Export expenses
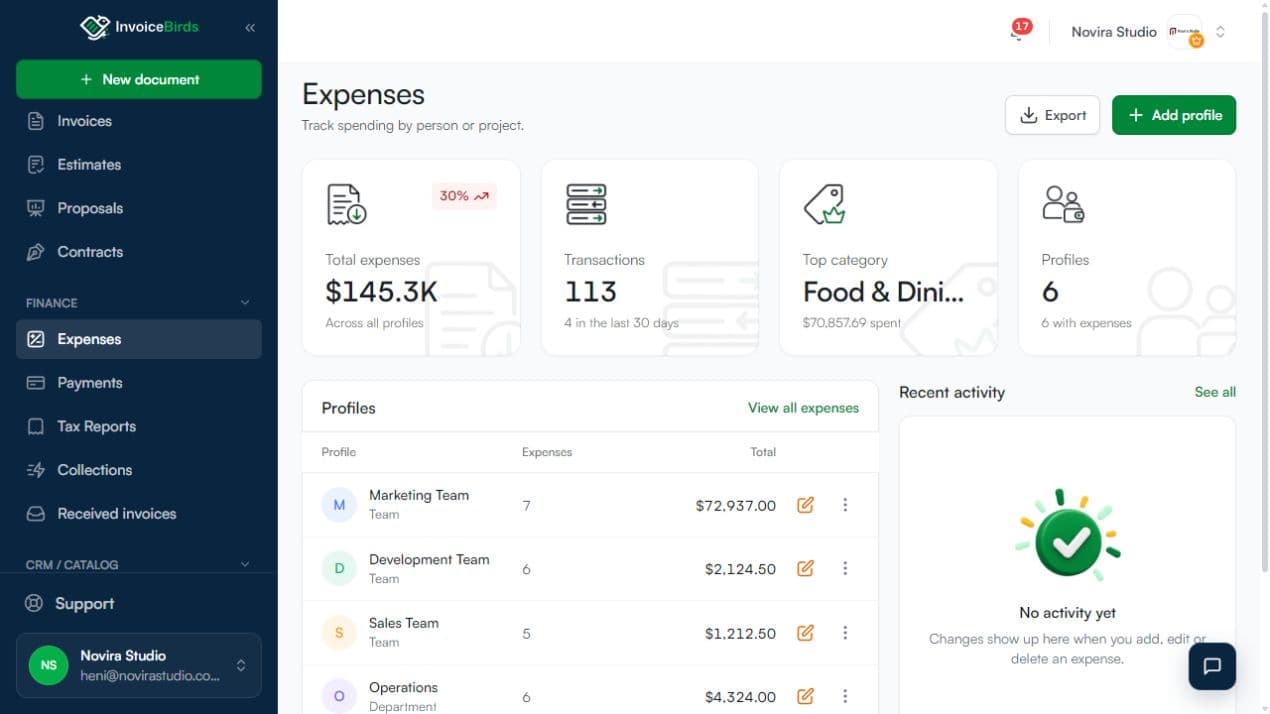Image resolution: width=1270 pixels, height=714 pixels. (x=1052, y=115)
